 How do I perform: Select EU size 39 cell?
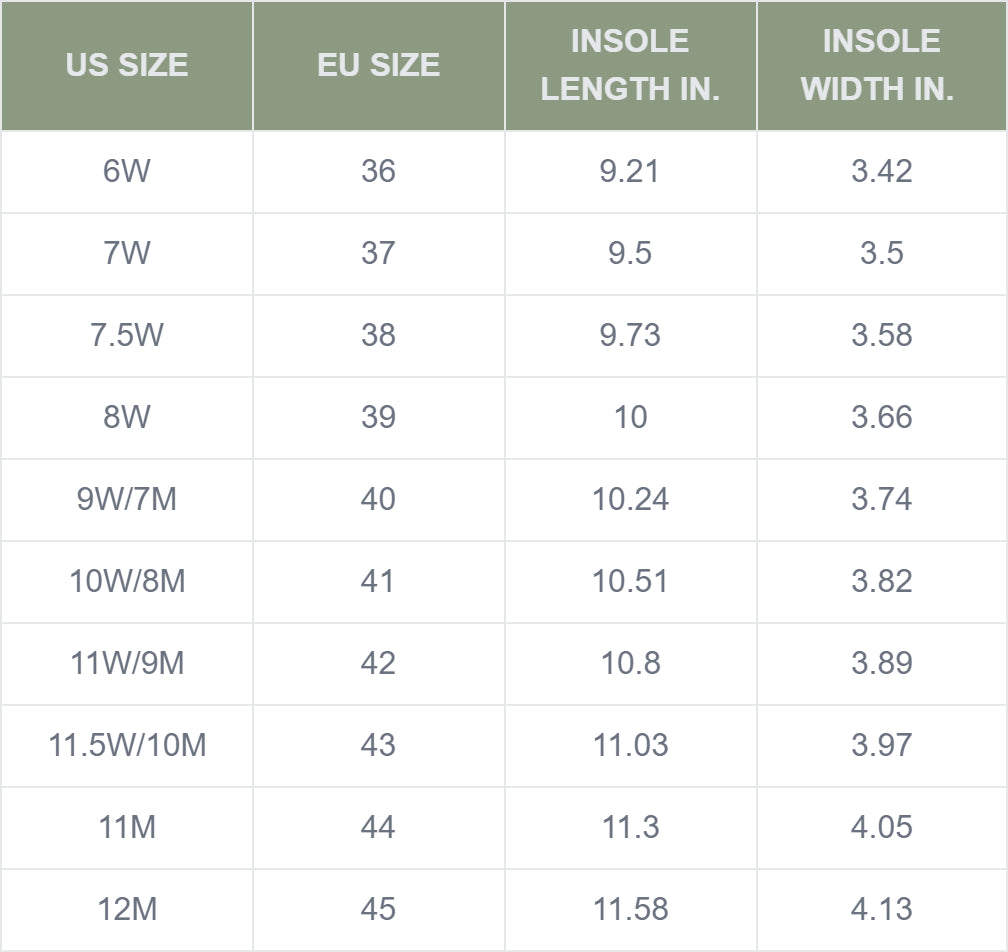tap(379, 417)
